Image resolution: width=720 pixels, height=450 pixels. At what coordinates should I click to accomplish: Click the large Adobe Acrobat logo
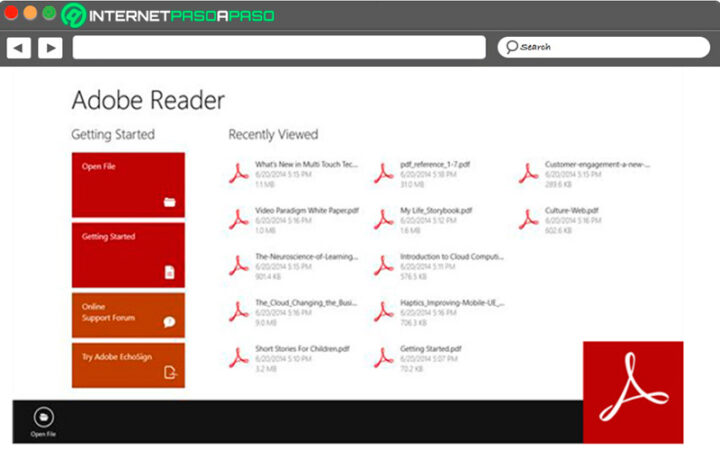(632, 392)
